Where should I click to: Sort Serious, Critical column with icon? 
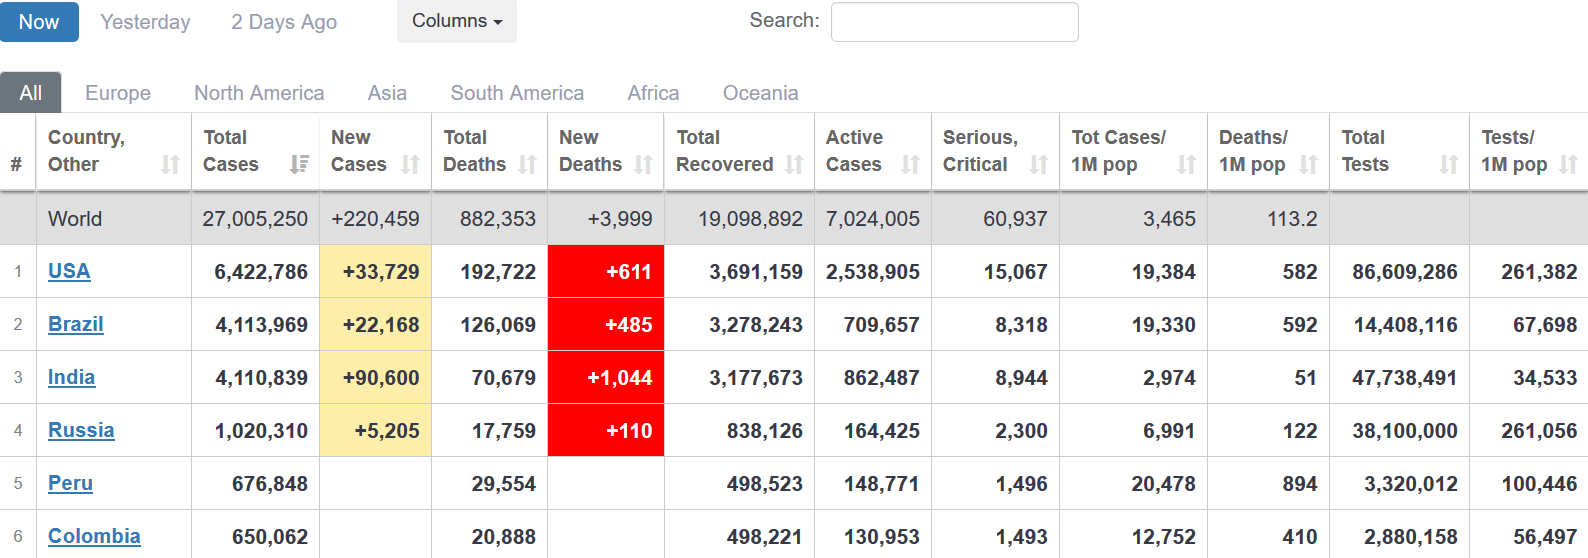pyautogui.click(x=1039, y=164)
